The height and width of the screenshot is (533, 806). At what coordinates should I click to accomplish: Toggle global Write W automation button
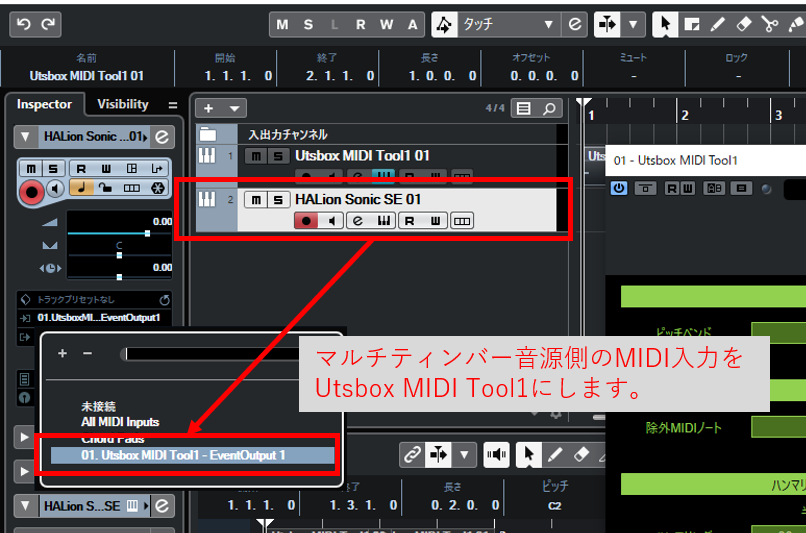point(387,24)
